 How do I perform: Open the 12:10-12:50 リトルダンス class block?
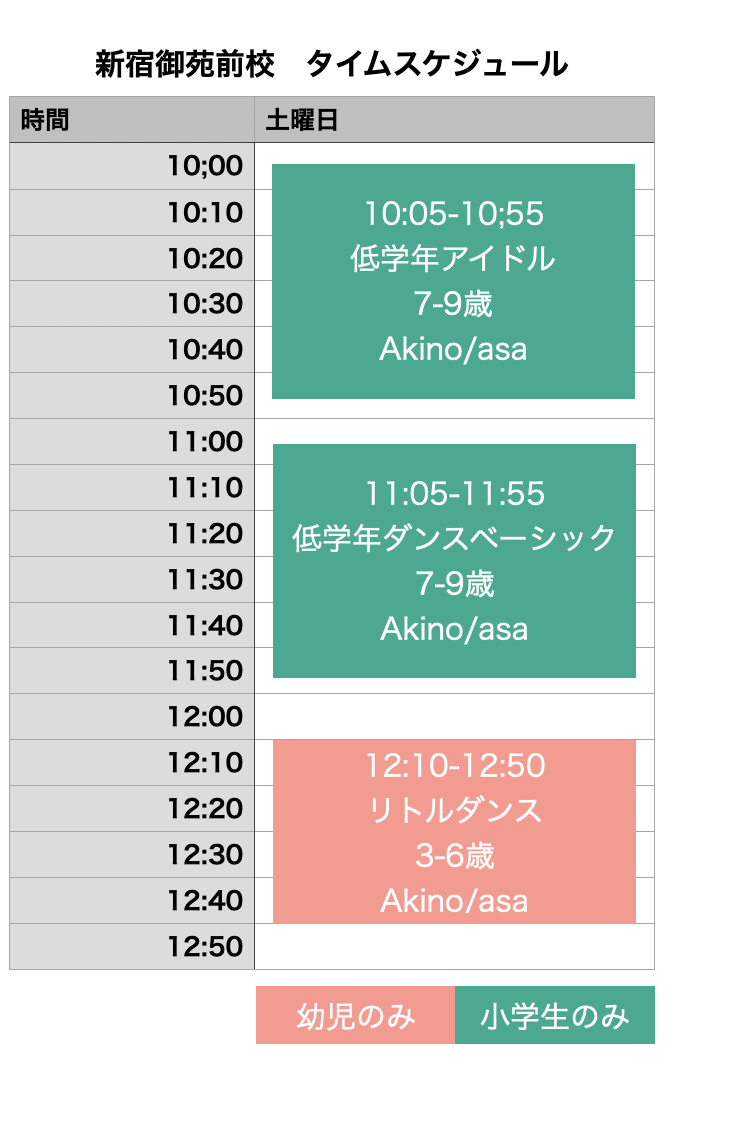[454, 832]
